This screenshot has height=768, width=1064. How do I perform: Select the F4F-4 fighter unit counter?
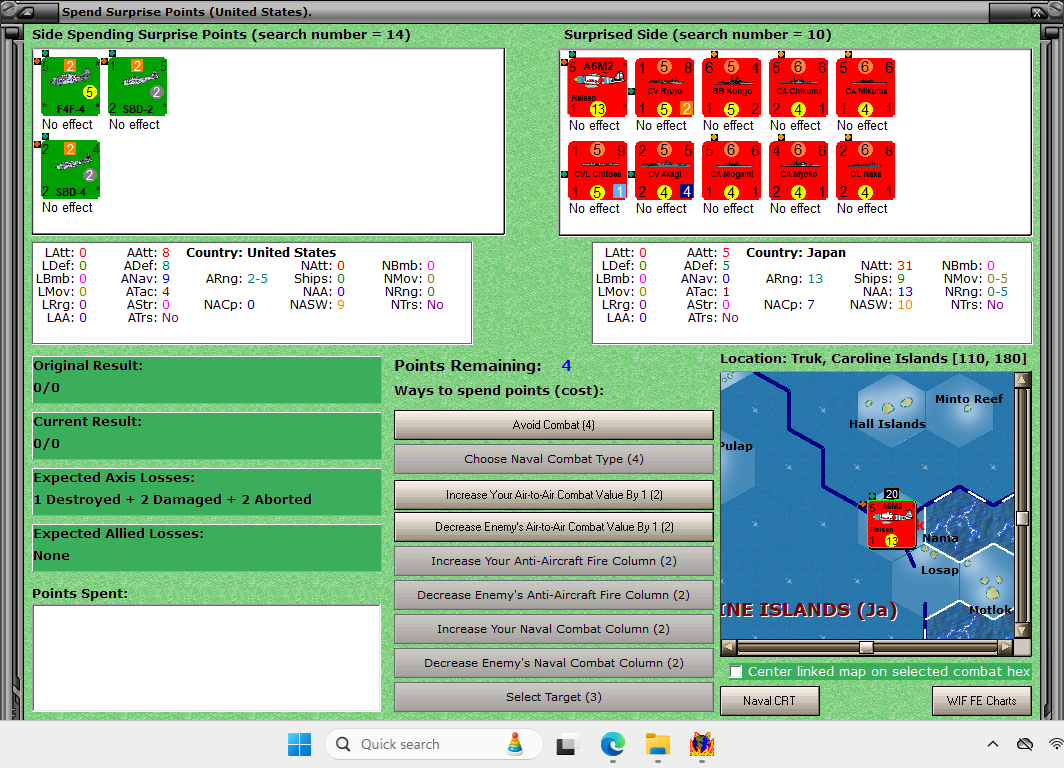71,87
